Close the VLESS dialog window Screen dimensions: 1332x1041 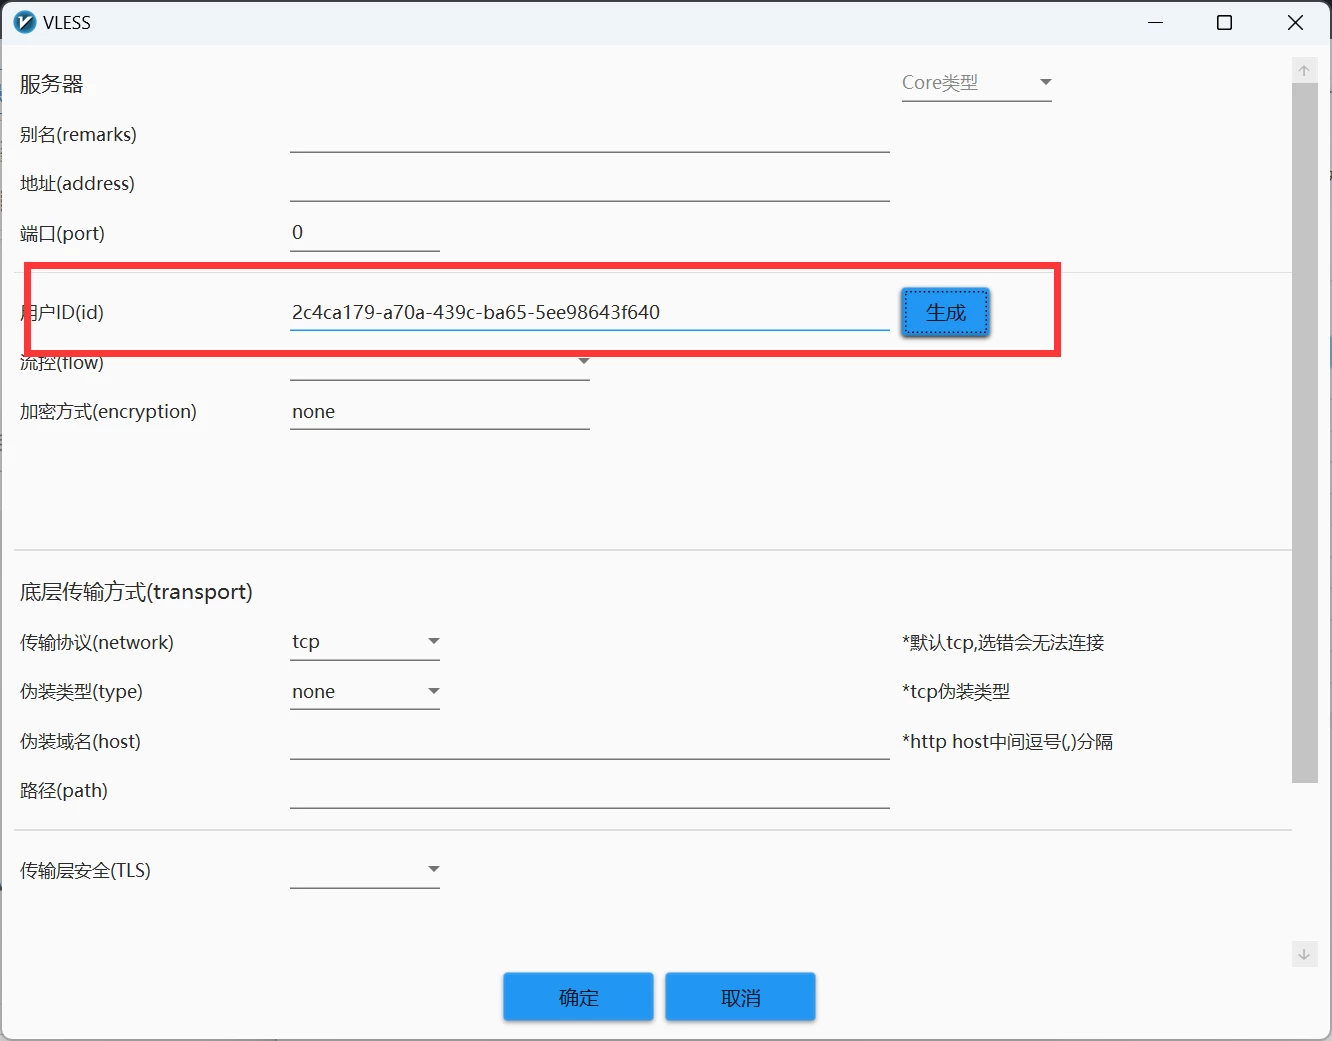(x=1295, y=22)
